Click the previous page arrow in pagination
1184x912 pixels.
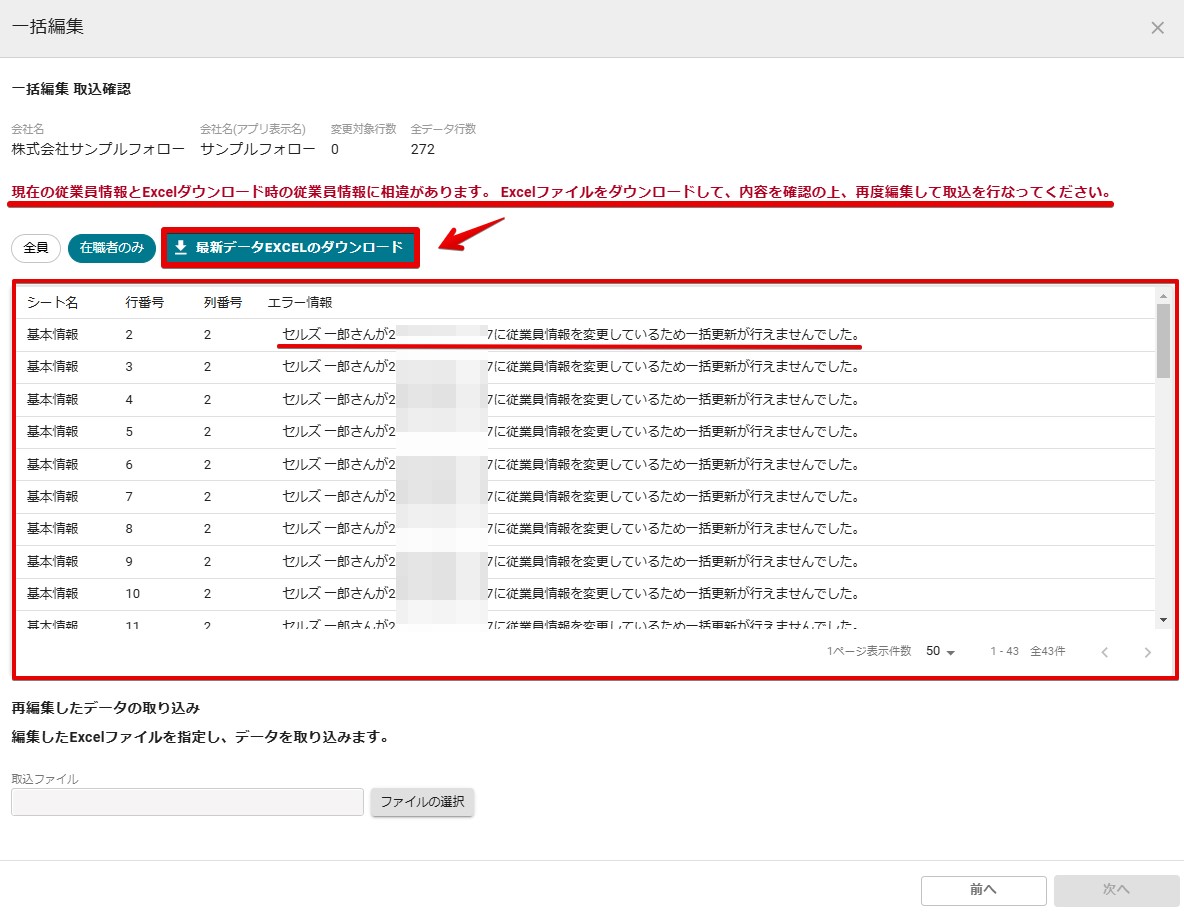(1104, 652)
